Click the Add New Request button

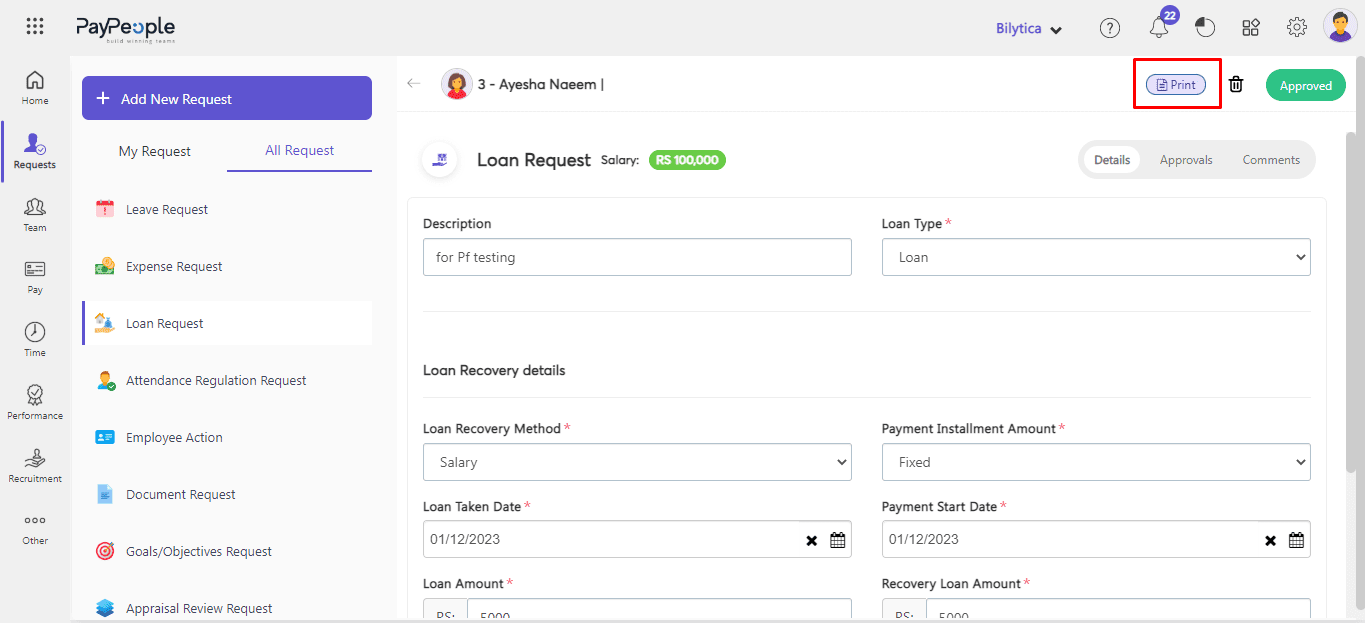click(227, 99)
